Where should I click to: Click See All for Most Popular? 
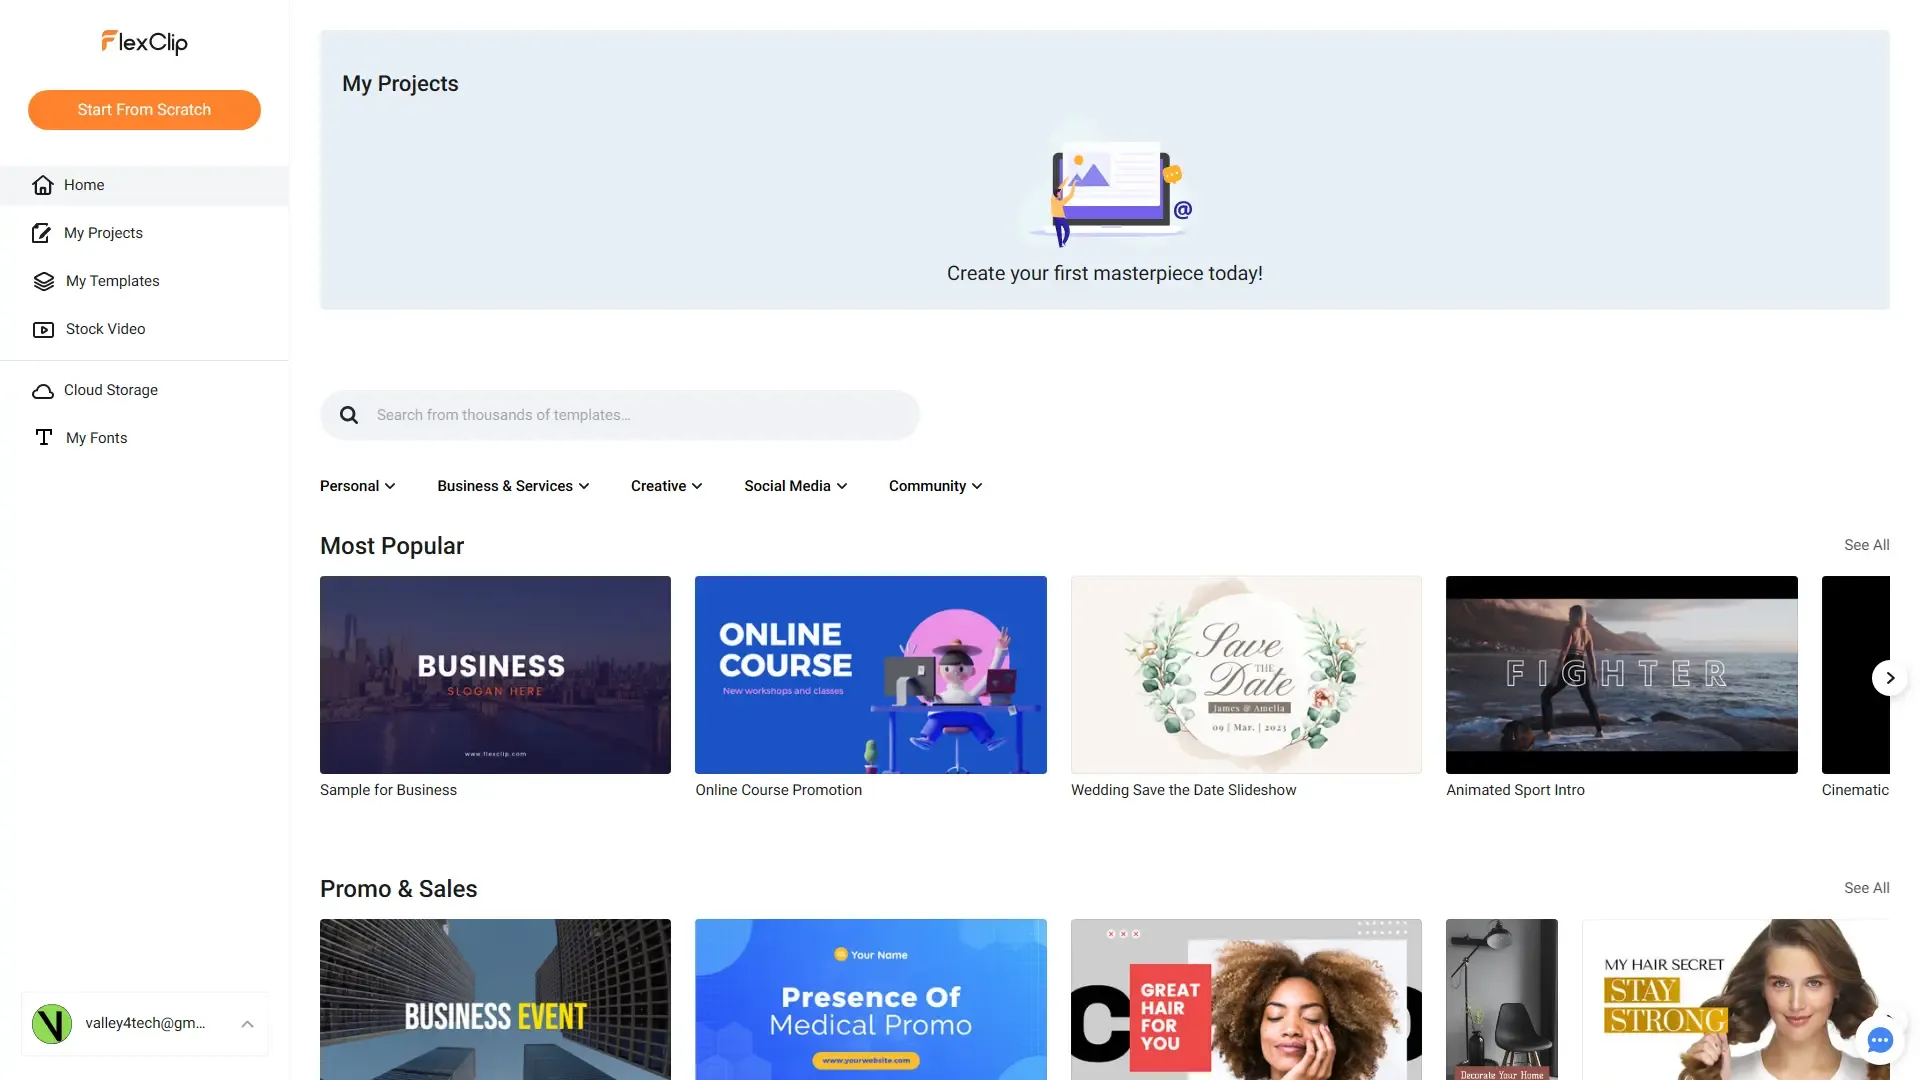[1866, 545]
